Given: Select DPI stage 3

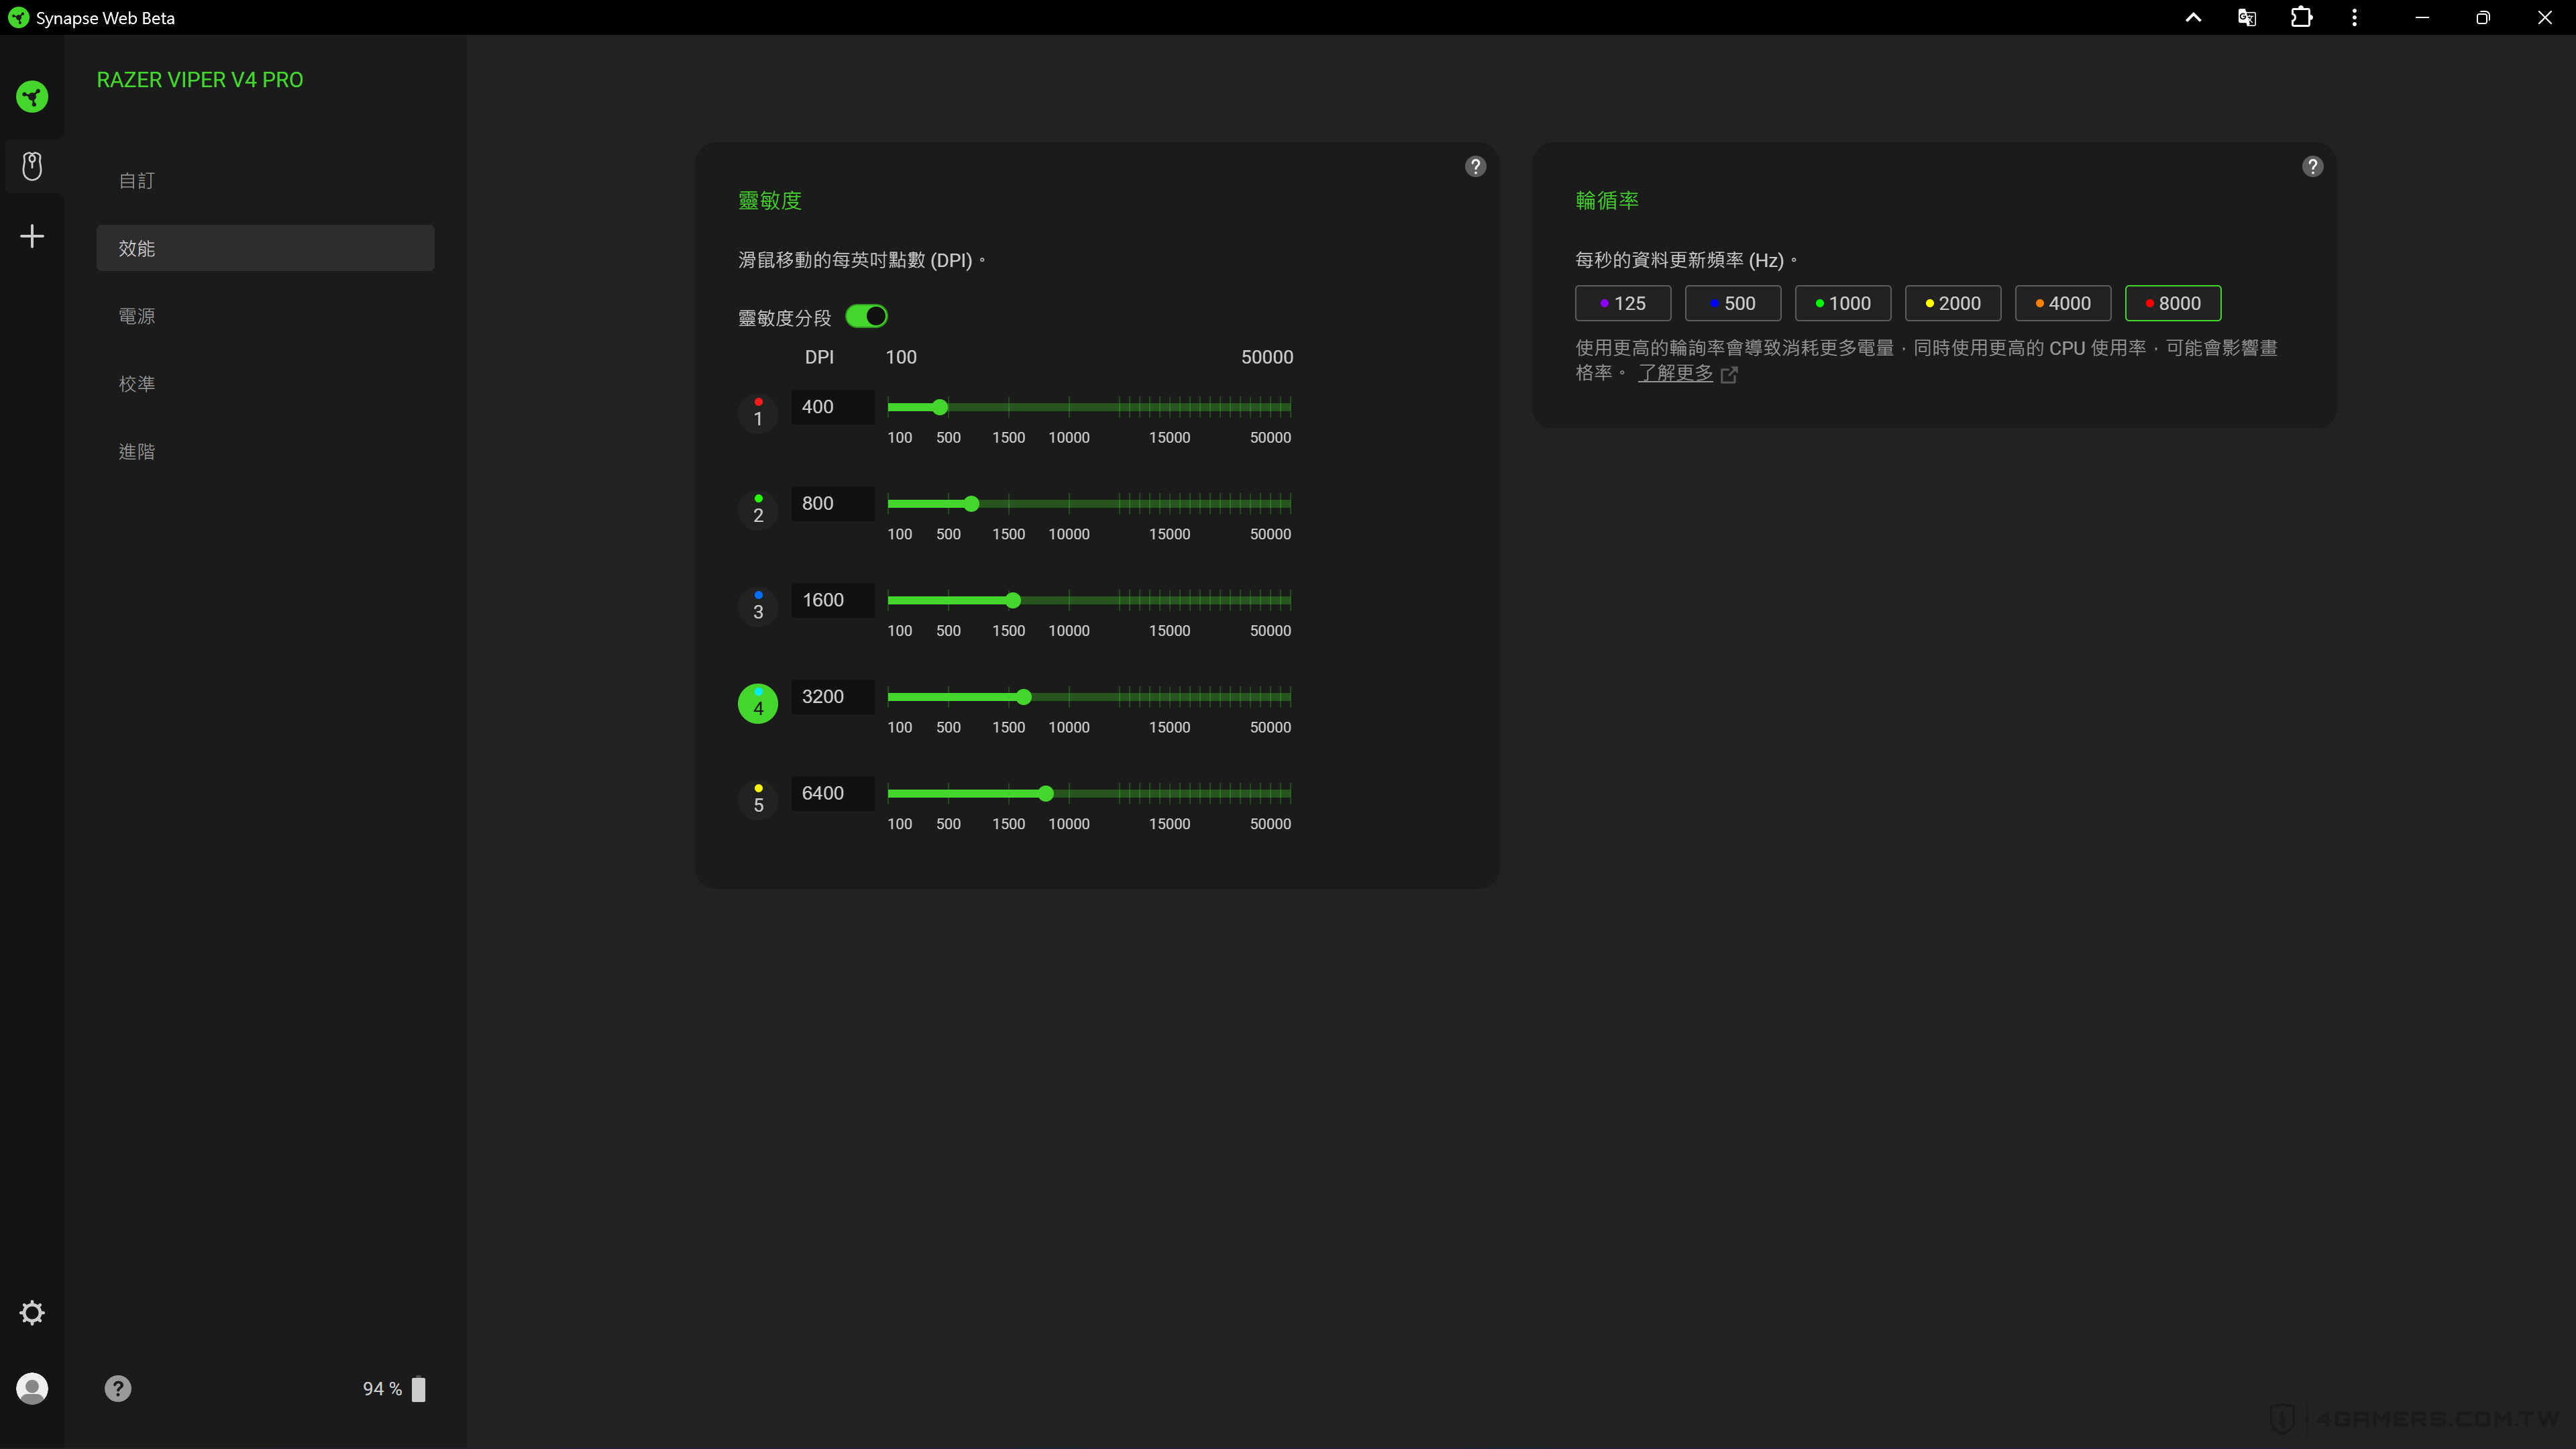Looking at the screenshot, I should pos(758,606).
